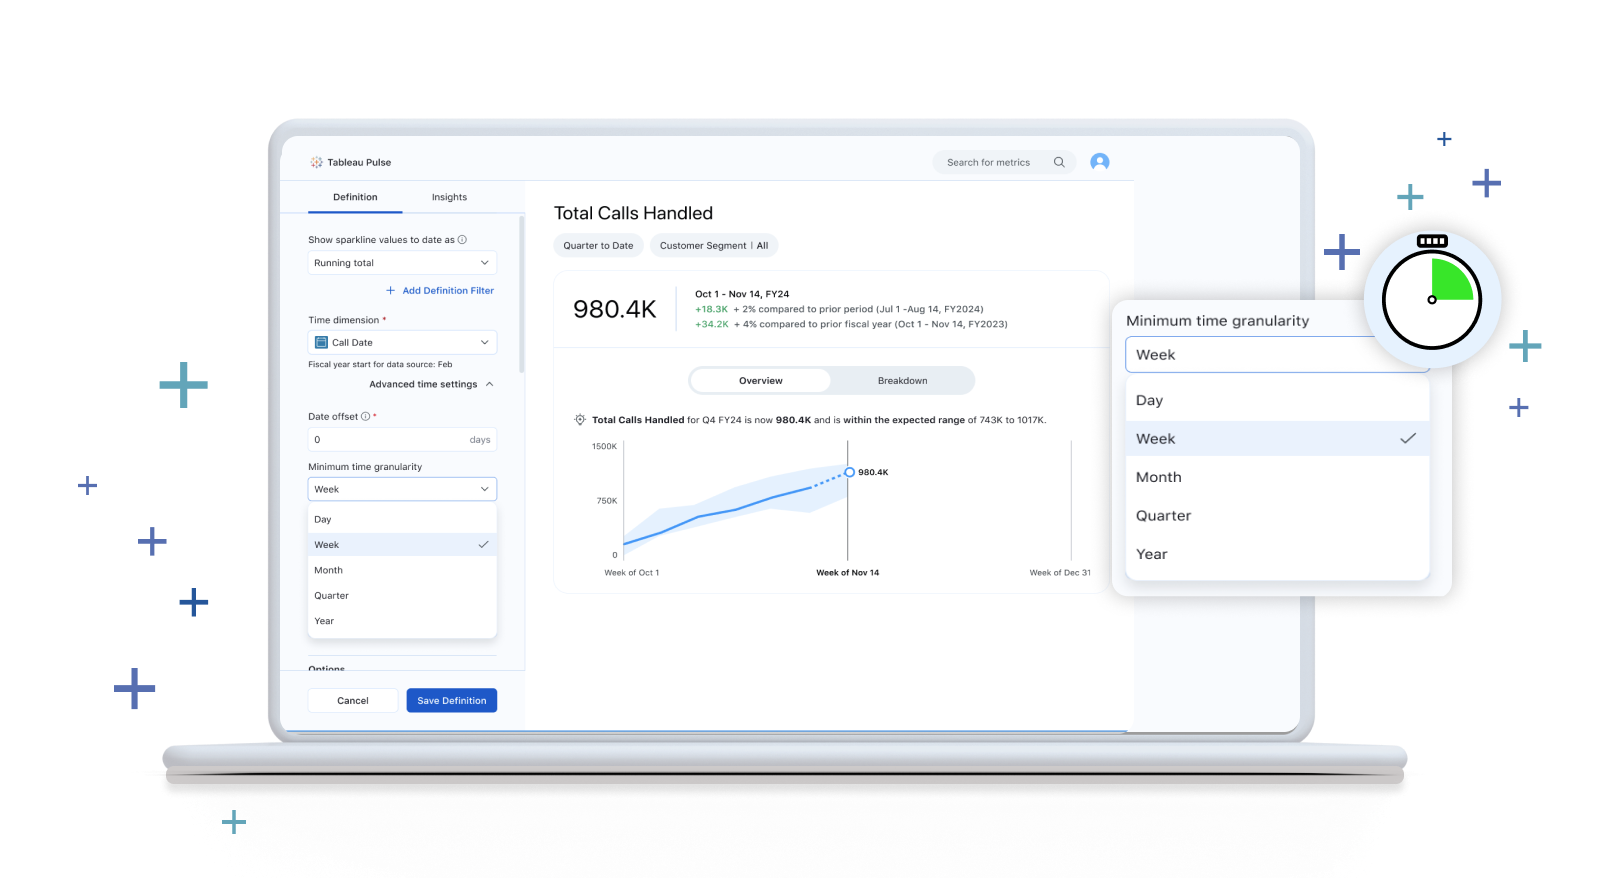The height and width of the screenshot is (894, 1600).
Task: Click plus icon next to Add Definition Filter
Action: [x=391, y=290]
